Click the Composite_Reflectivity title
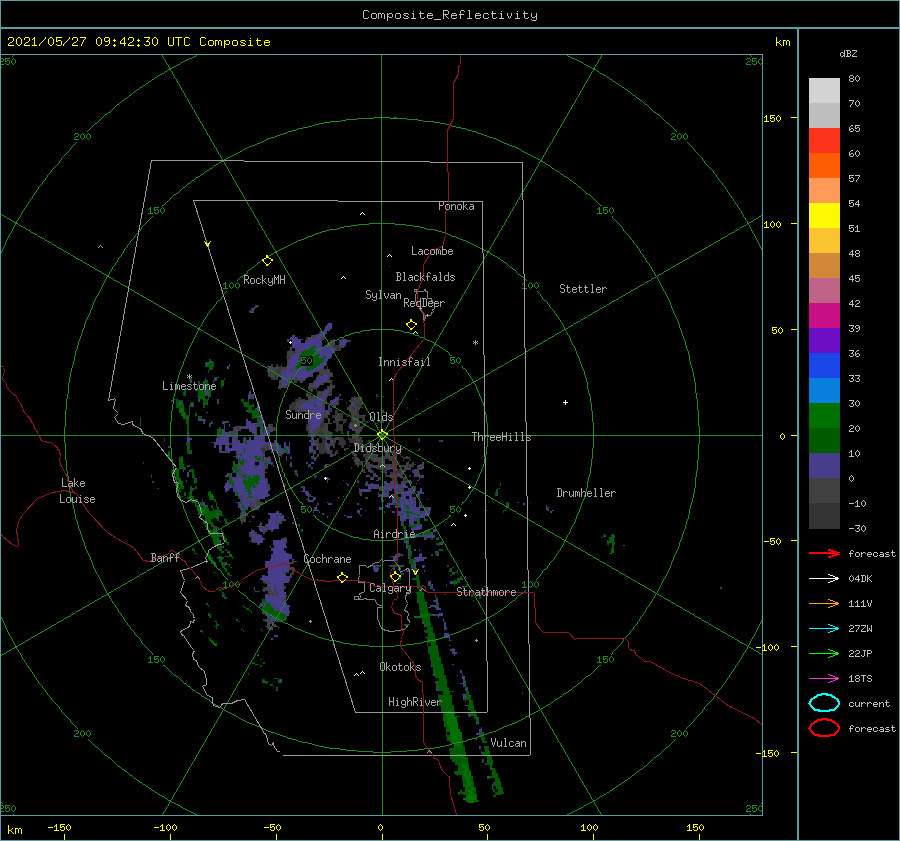Screen dimensions: 900x841 coord(450,15)
